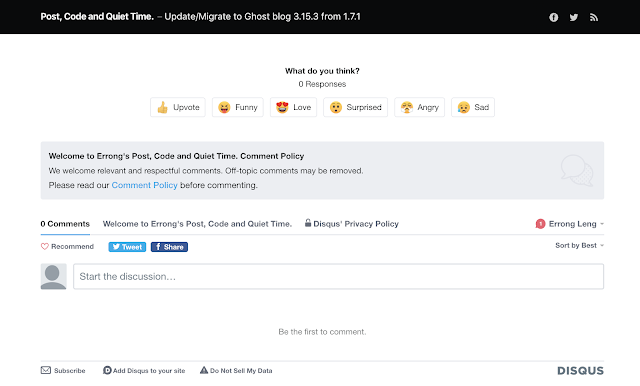
Task: Open the RSS feed icon in header
Action: pos(594,17)
